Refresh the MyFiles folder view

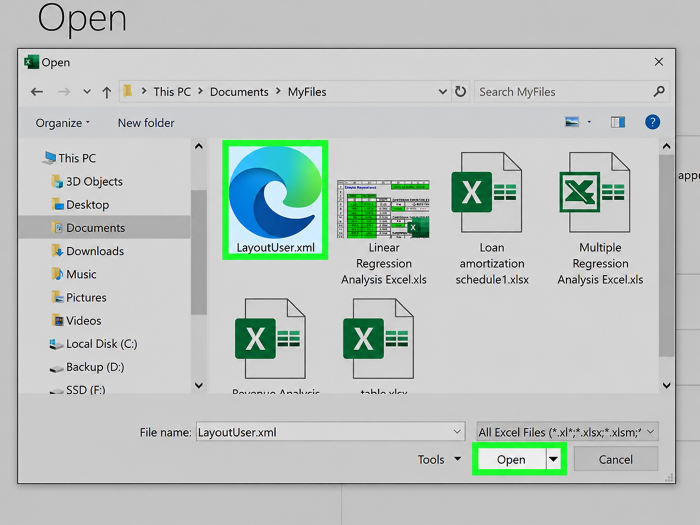[460, 92]
